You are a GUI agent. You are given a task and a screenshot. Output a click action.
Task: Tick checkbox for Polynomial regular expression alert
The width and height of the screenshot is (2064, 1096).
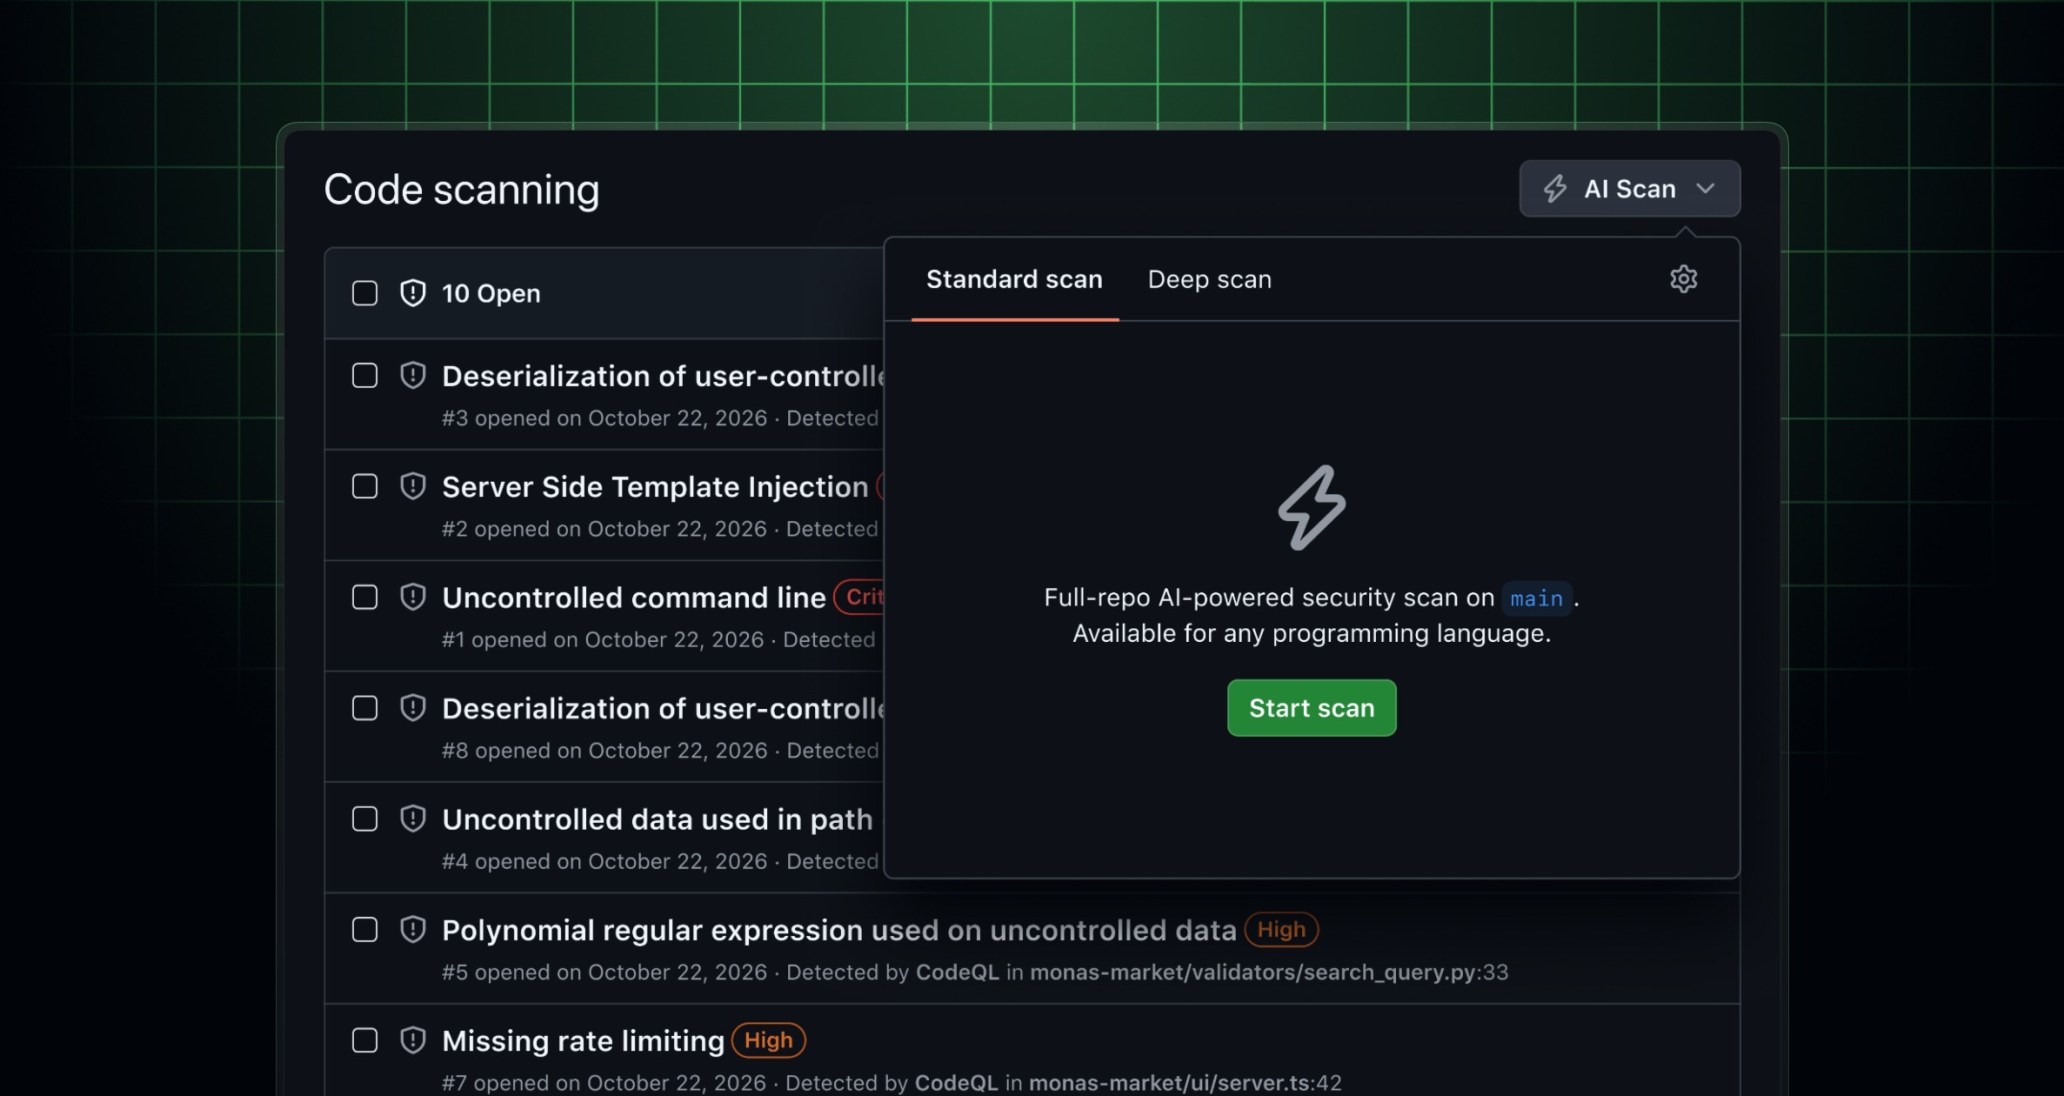(x=365, y=930)
